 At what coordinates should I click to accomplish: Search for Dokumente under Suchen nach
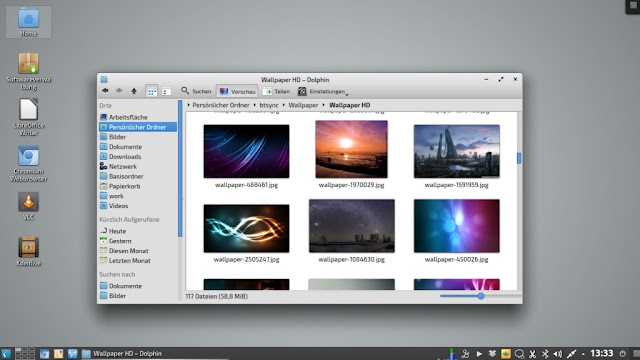coord(138,286)
